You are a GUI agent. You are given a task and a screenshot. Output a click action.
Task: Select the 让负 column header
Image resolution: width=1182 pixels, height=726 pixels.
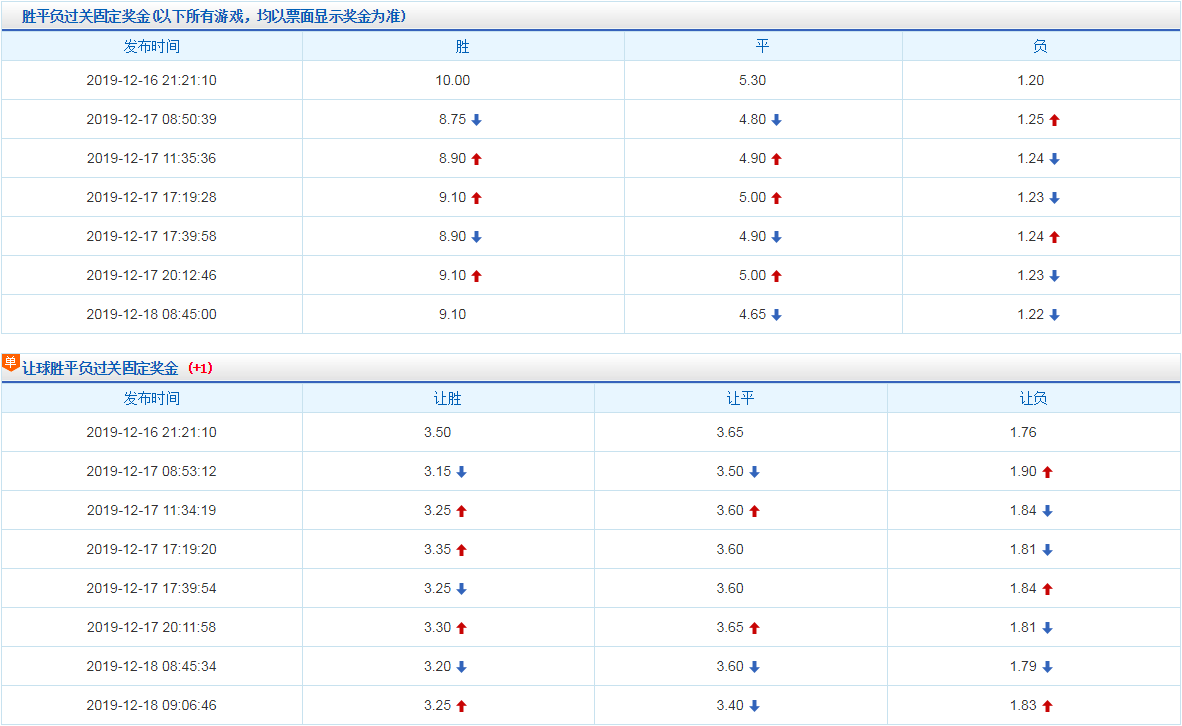coord(1033,397)
